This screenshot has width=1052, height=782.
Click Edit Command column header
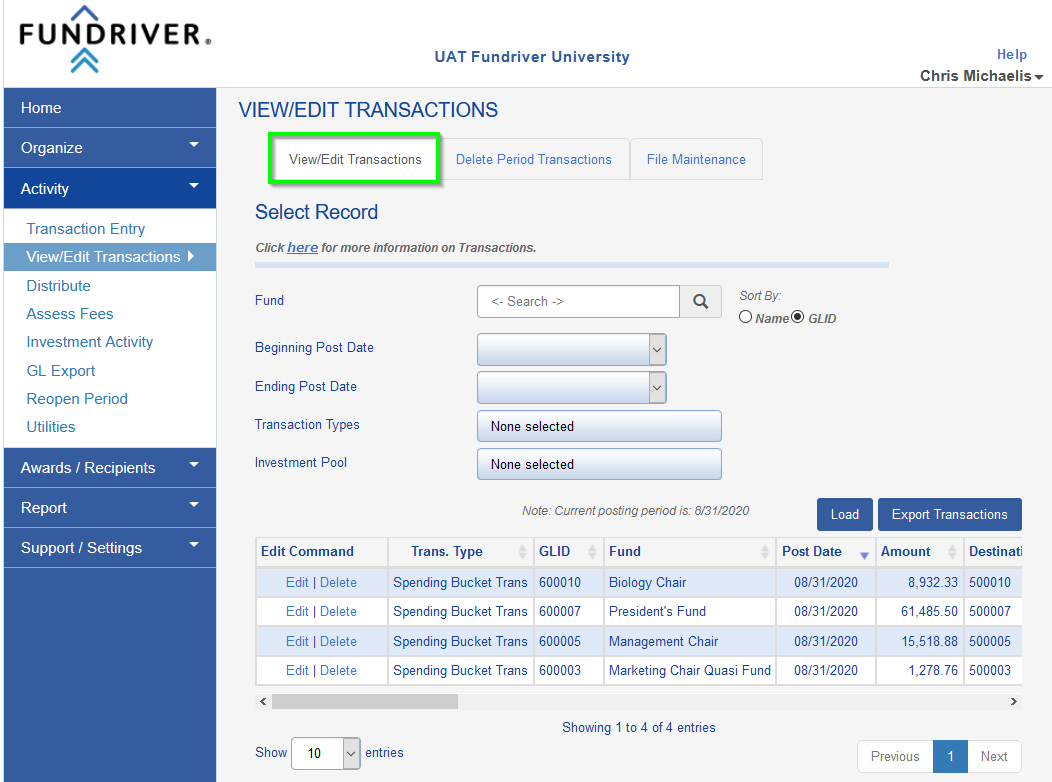pos(321,552)
